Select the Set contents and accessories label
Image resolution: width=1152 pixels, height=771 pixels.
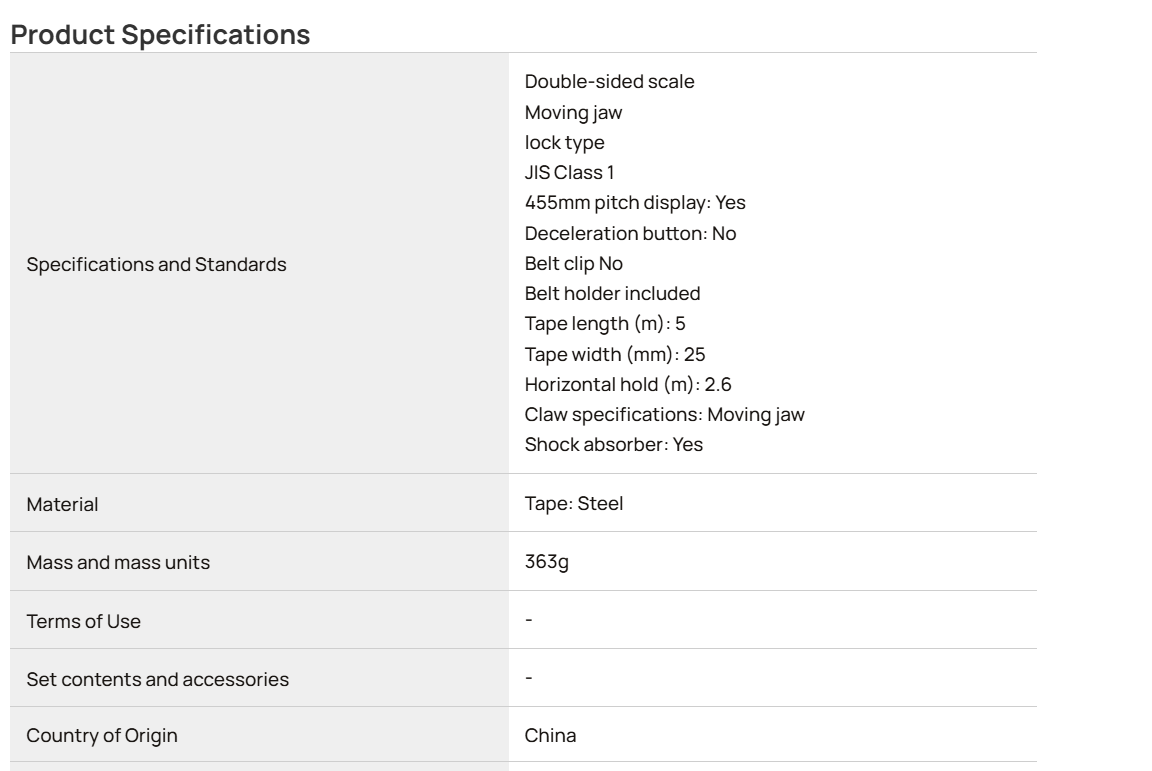[x=158, y=680]
